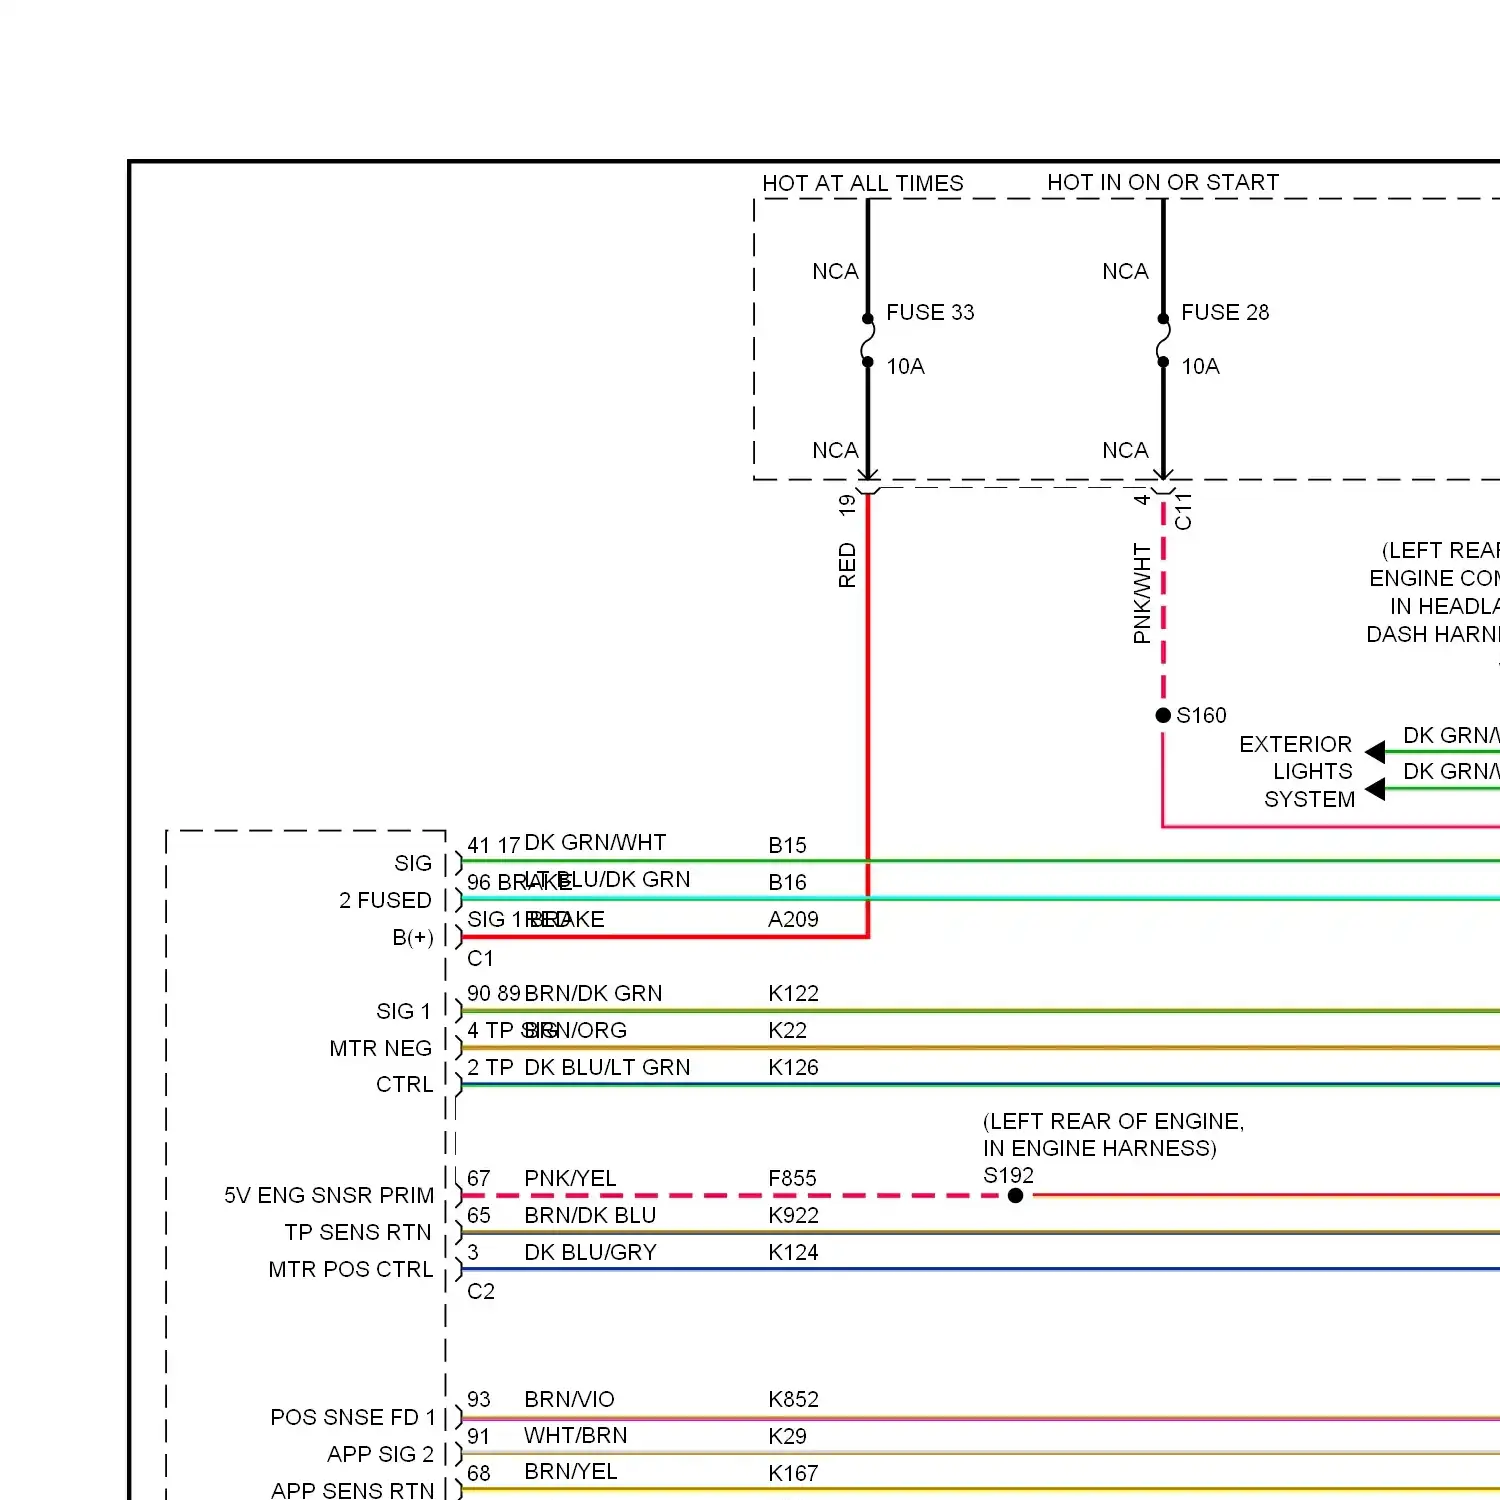The width and height of the screenshot is (1500, 1500).
Task: Click circuit code F855
Action: (792, 1178)
